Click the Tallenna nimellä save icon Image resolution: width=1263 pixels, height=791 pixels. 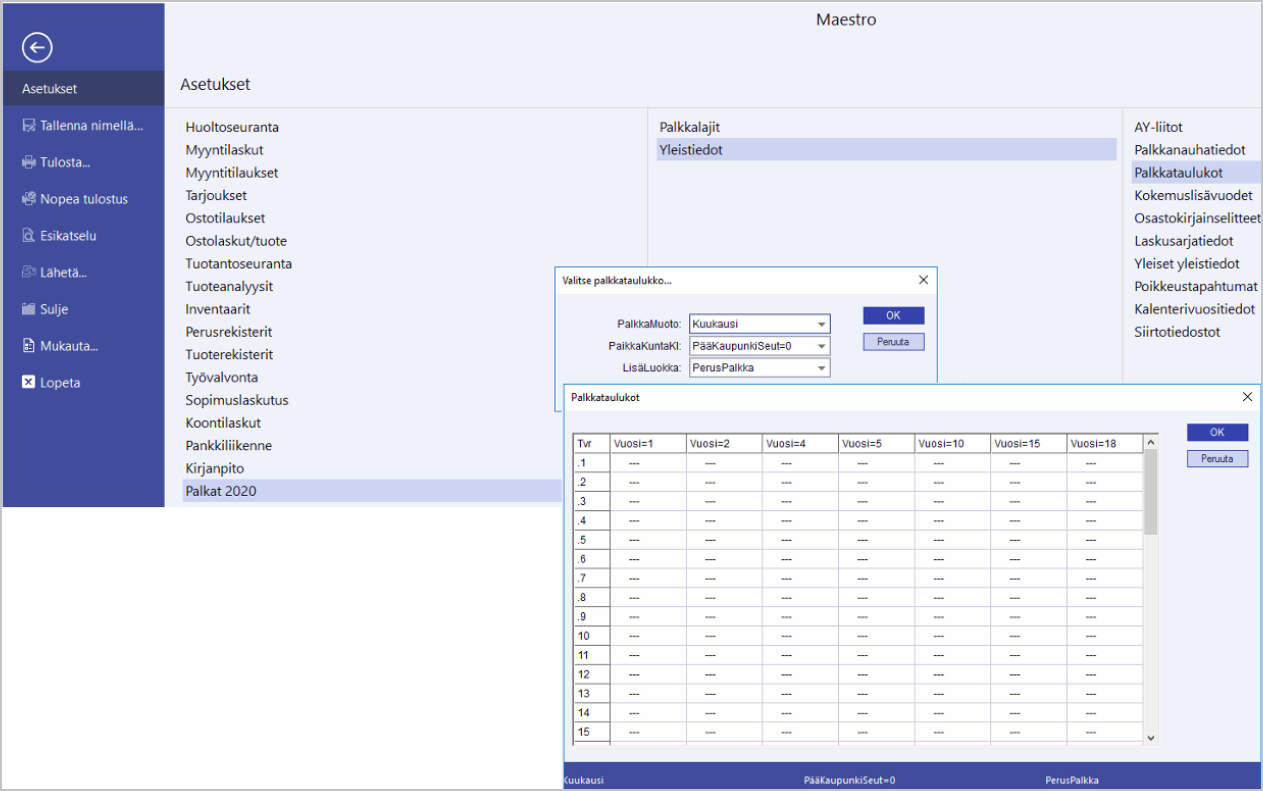(29, 126)
